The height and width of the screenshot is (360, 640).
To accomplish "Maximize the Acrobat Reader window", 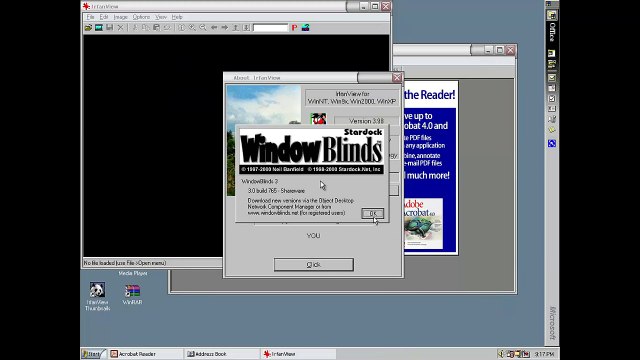I will coord(500,50).
